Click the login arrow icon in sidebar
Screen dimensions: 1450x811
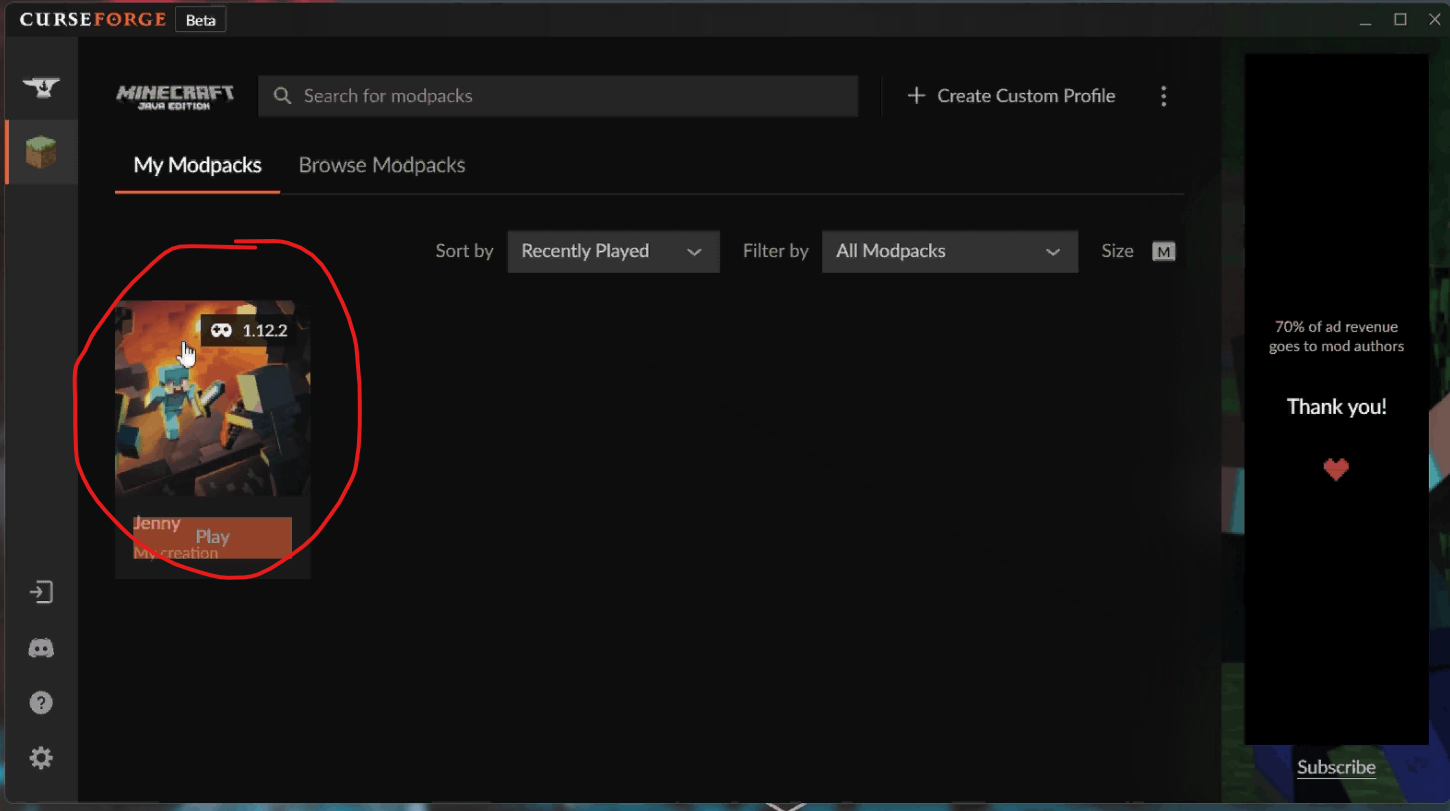(41, 592)
